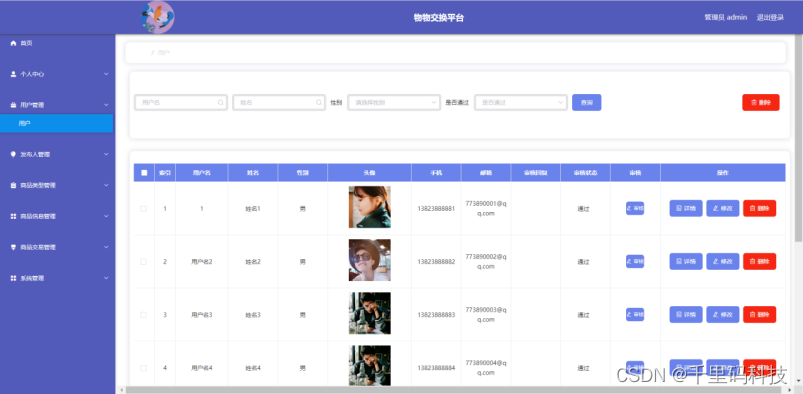Viewport: 803px width, 394px height.
Task: Click the icon beside 商品交易管理
Action: click(13, 247)
